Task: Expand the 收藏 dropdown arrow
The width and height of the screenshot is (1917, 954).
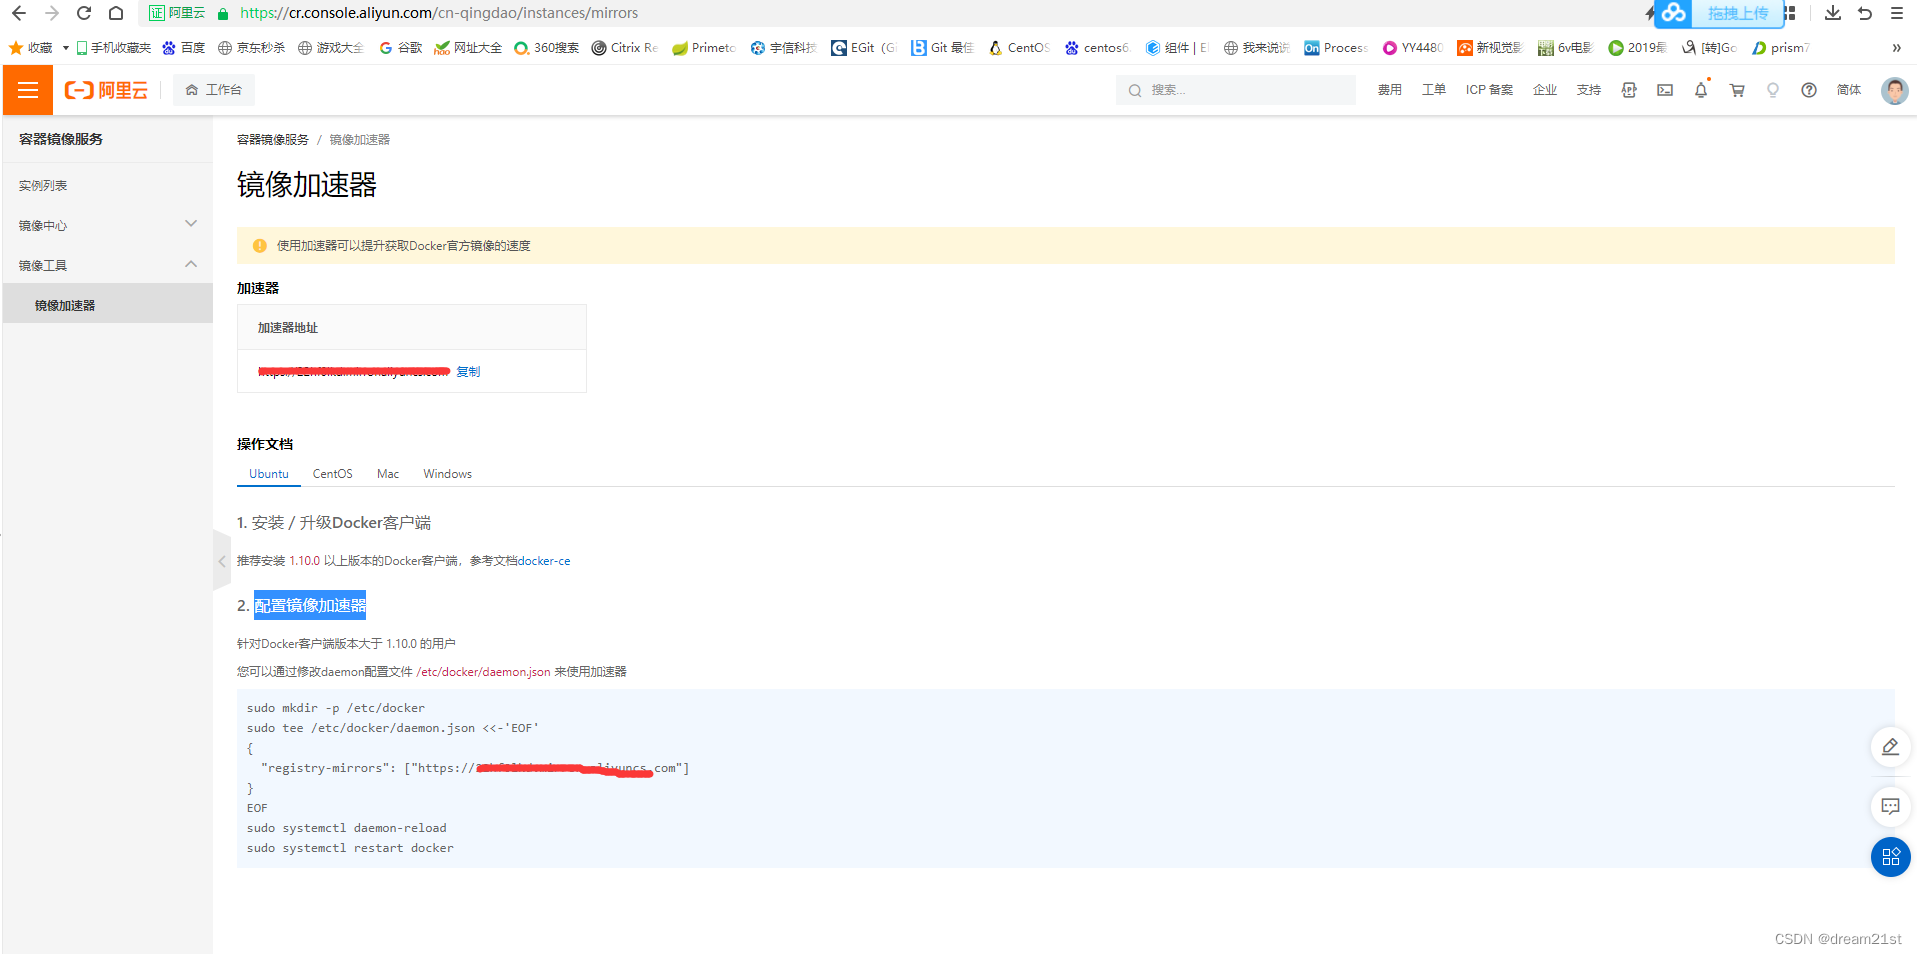Action: [x=66, y=48]
